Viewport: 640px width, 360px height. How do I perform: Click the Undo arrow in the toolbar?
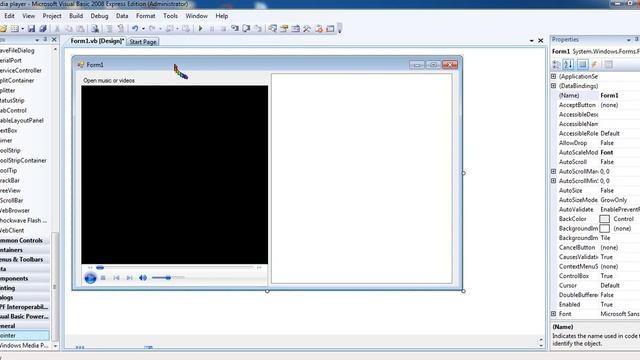(134, 29)
